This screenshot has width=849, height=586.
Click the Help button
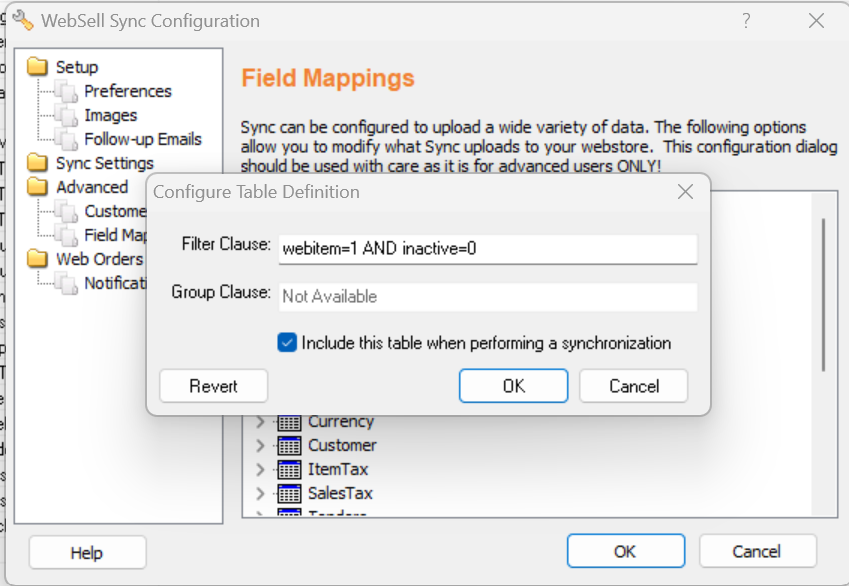[87, 552]
